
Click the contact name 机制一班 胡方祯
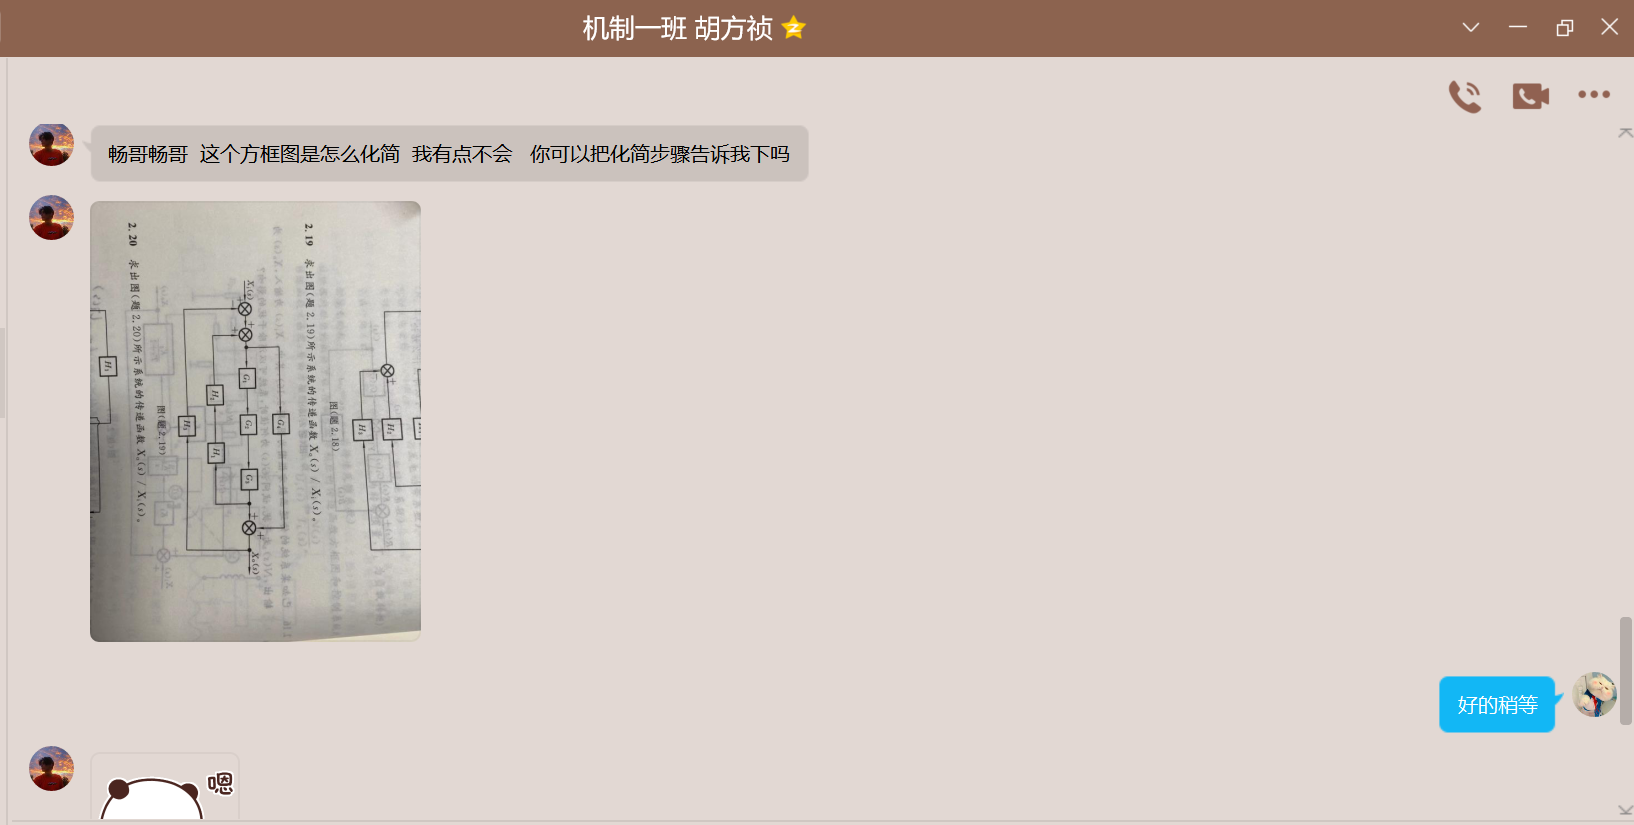[677, 28]
